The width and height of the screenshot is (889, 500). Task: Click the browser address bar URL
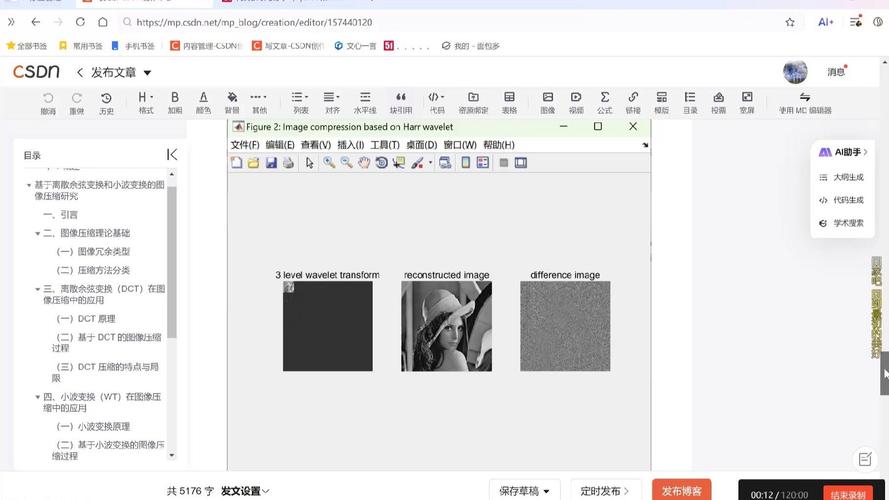coord(254,22)
